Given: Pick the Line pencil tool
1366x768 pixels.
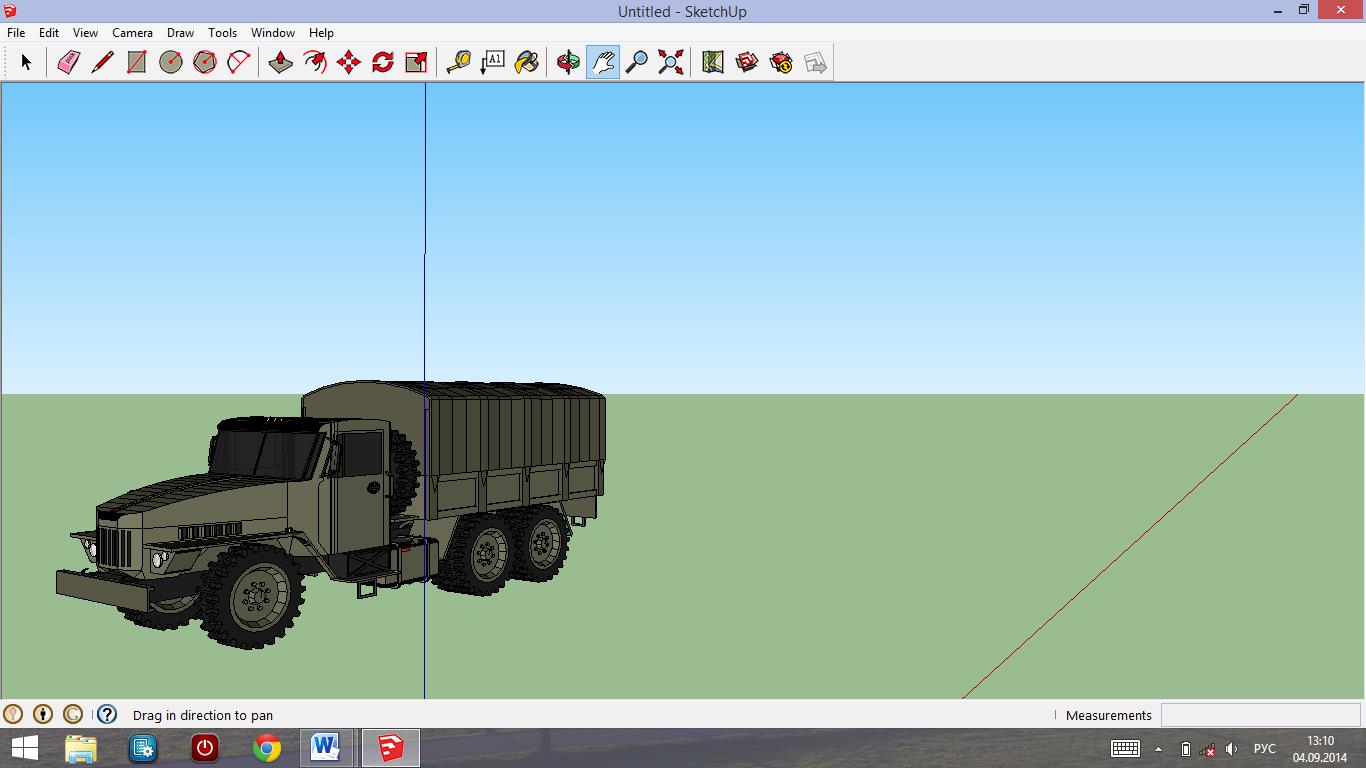Looking at the screenshot, I should [102, 62].
